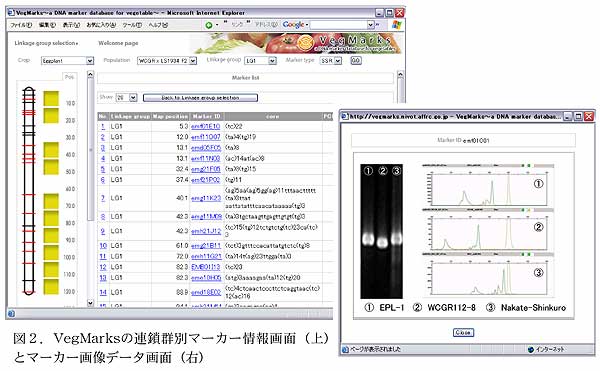Click the row number 14 link
The width and height of the screenshot is (600, 371).
click(103, 292)
